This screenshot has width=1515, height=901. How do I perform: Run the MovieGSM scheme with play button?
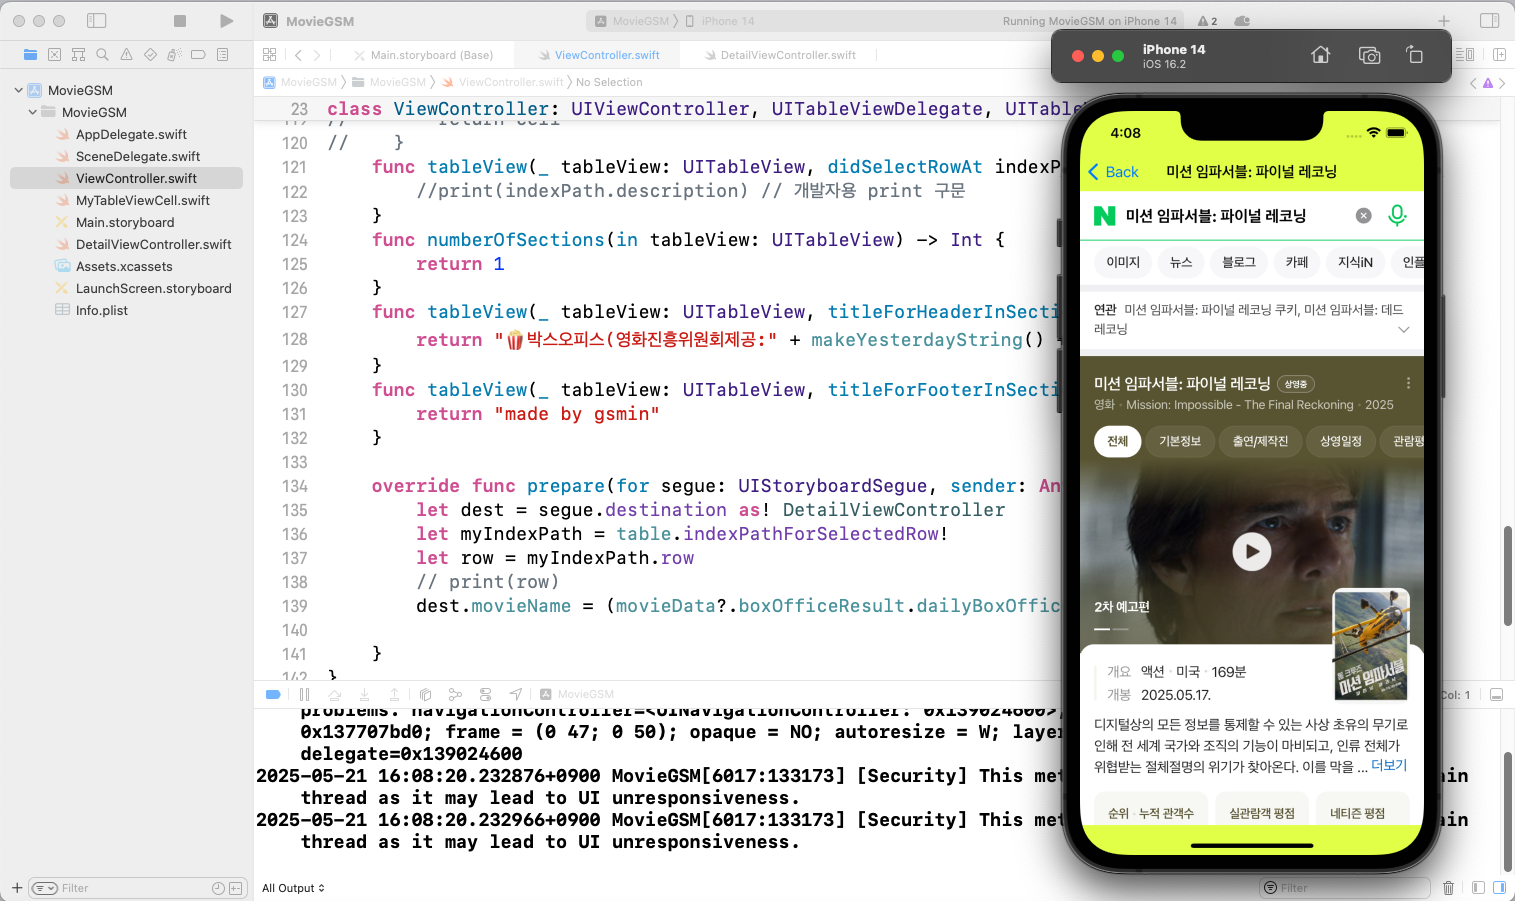[x=226, y=21]
